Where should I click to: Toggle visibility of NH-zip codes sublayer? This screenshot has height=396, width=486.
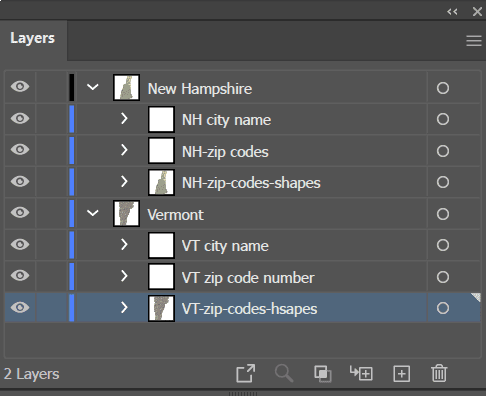pyautogui.click(x=20, y=150)
